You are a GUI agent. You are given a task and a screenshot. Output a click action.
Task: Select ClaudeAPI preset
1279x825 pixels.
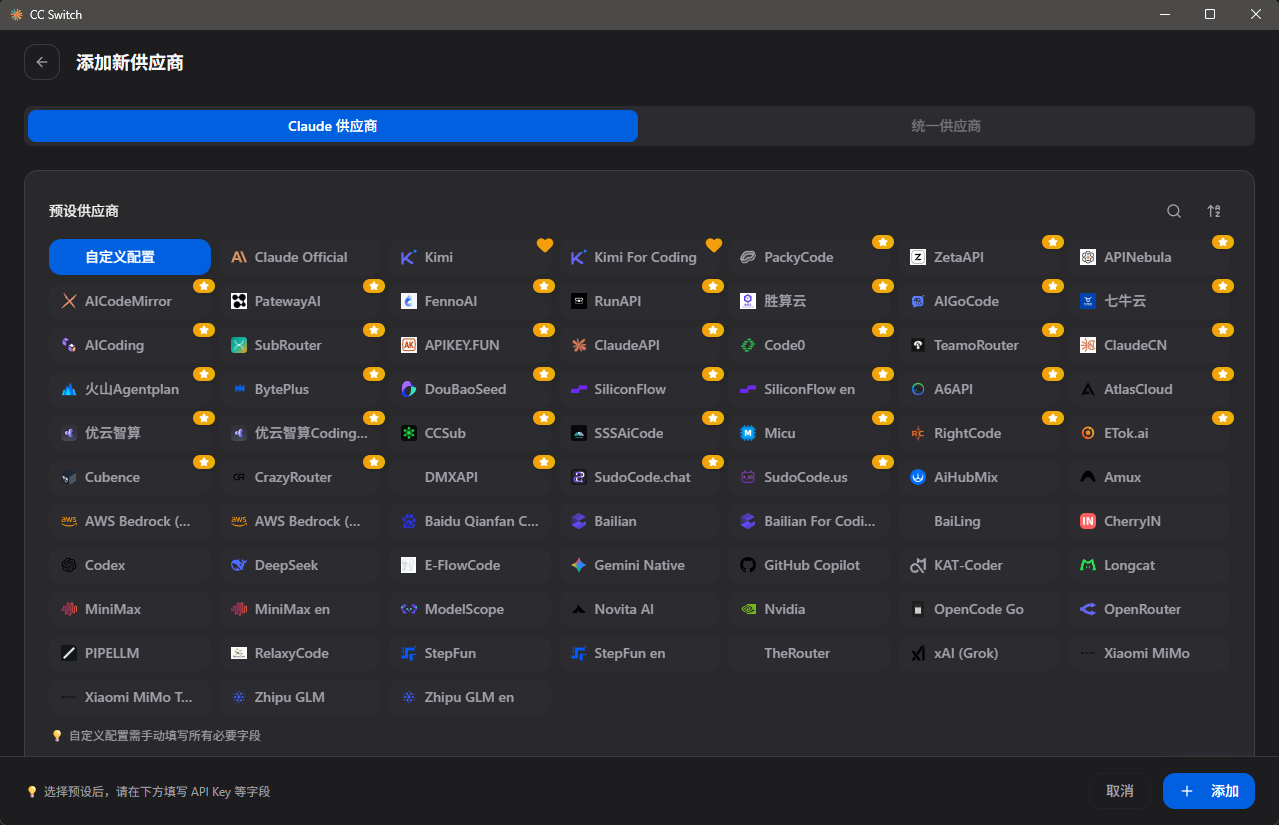tap(640, 345)
